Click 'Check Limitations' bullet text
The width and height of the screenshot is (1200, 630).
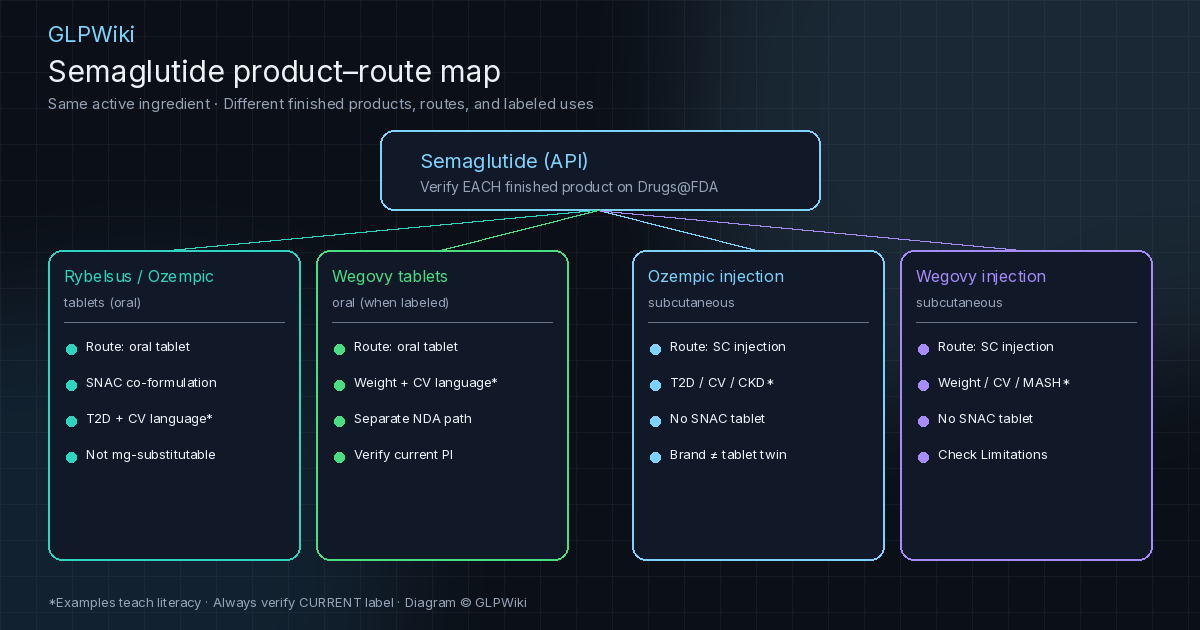point(993,455)
